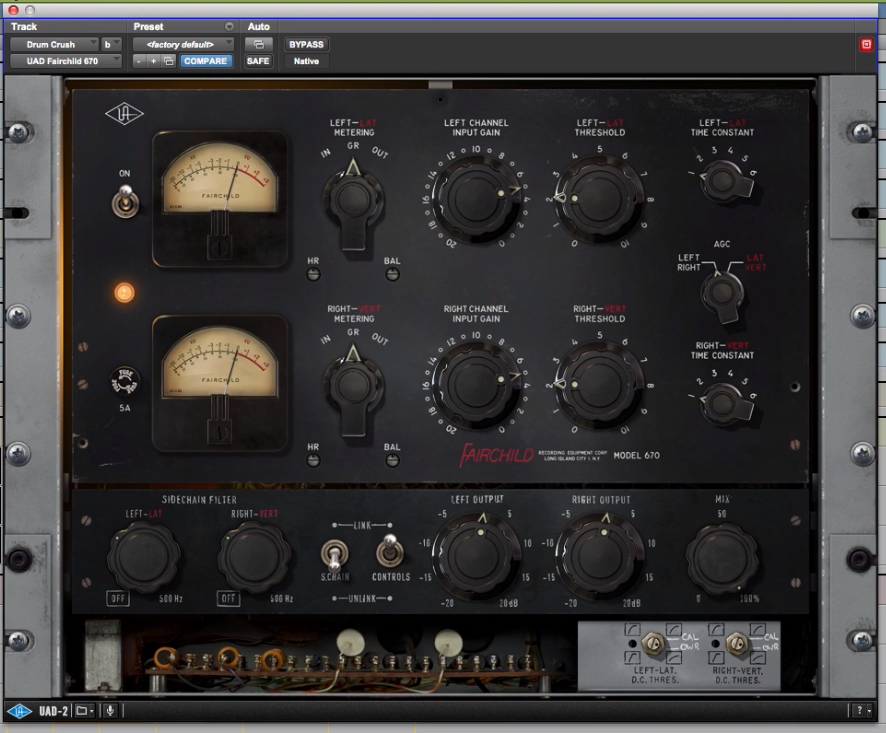Click the UAD-2 toolbar logo icon

(x=20, y=711)
